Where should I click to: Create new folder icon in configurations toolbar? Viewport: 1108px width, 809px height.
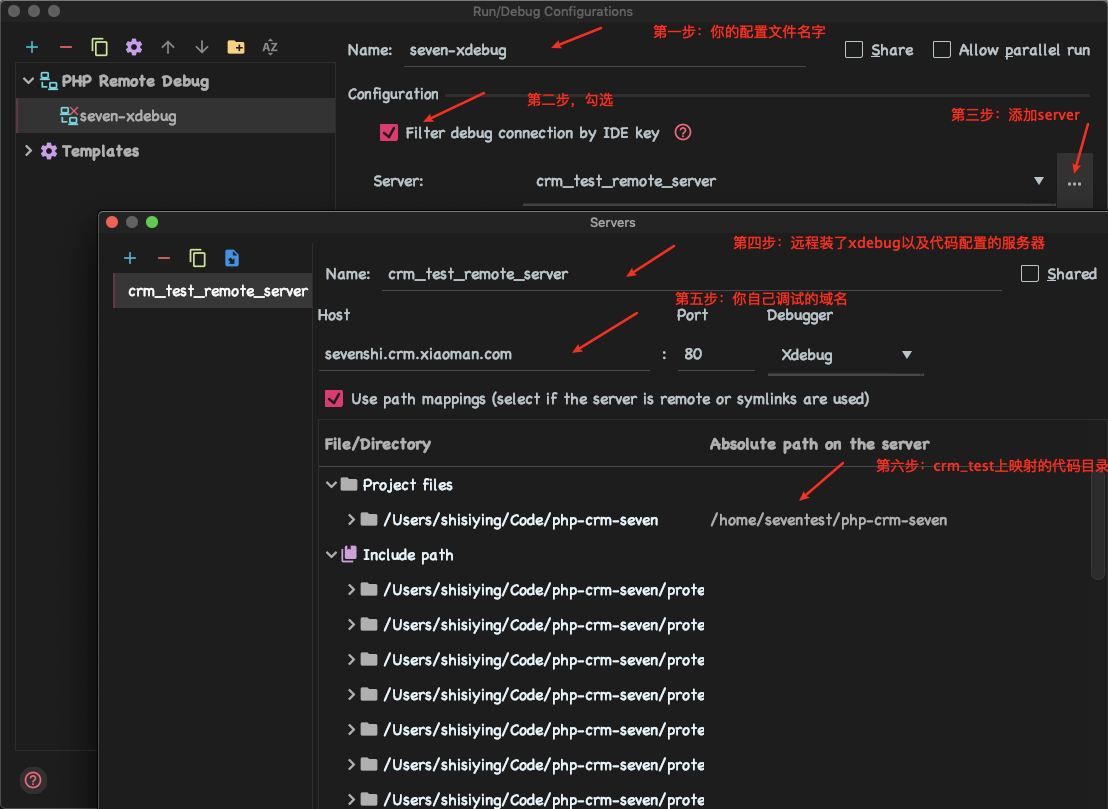coord(235,47)
